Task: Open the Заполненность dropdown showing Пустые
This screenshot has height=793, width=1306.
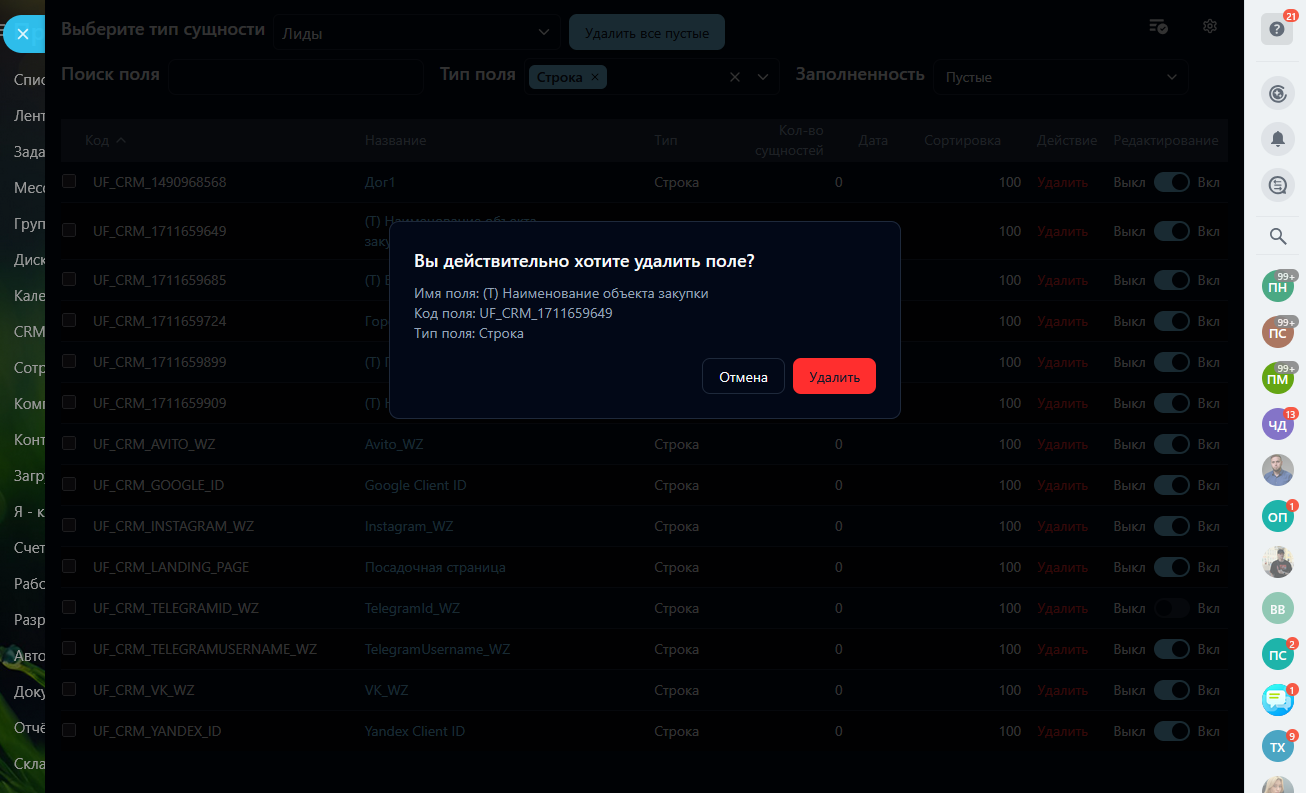Action: click(1060, 77)
